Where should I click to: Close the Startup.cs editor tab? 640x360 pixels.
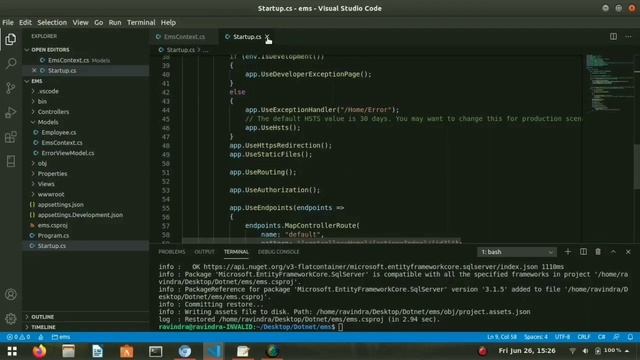267,37
